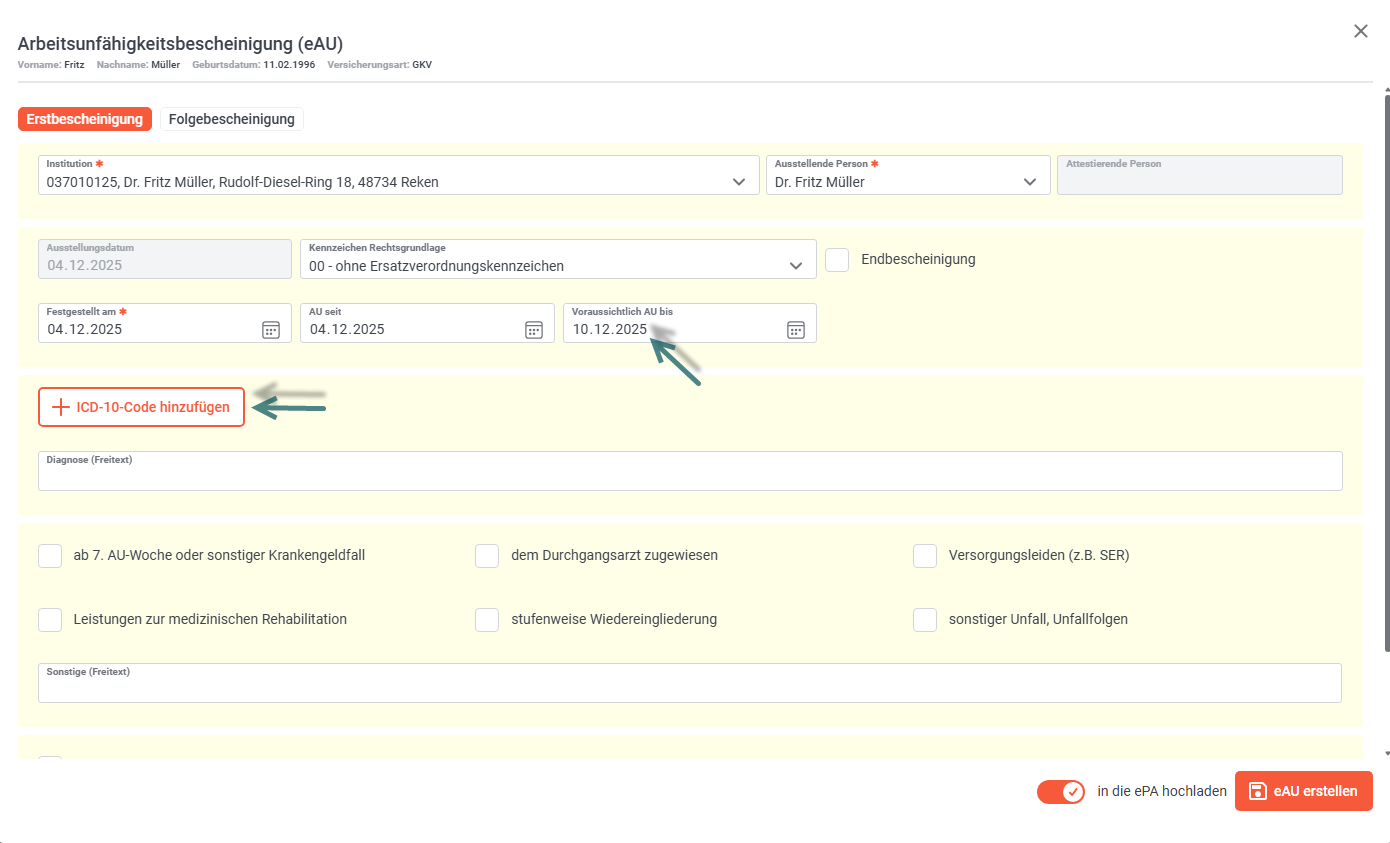Tick dem Durchgangsarzt zugewiesen checkbox
The width and height of the screenshot is (1390, 843).
pyautogui.click(x=487, y=555)
